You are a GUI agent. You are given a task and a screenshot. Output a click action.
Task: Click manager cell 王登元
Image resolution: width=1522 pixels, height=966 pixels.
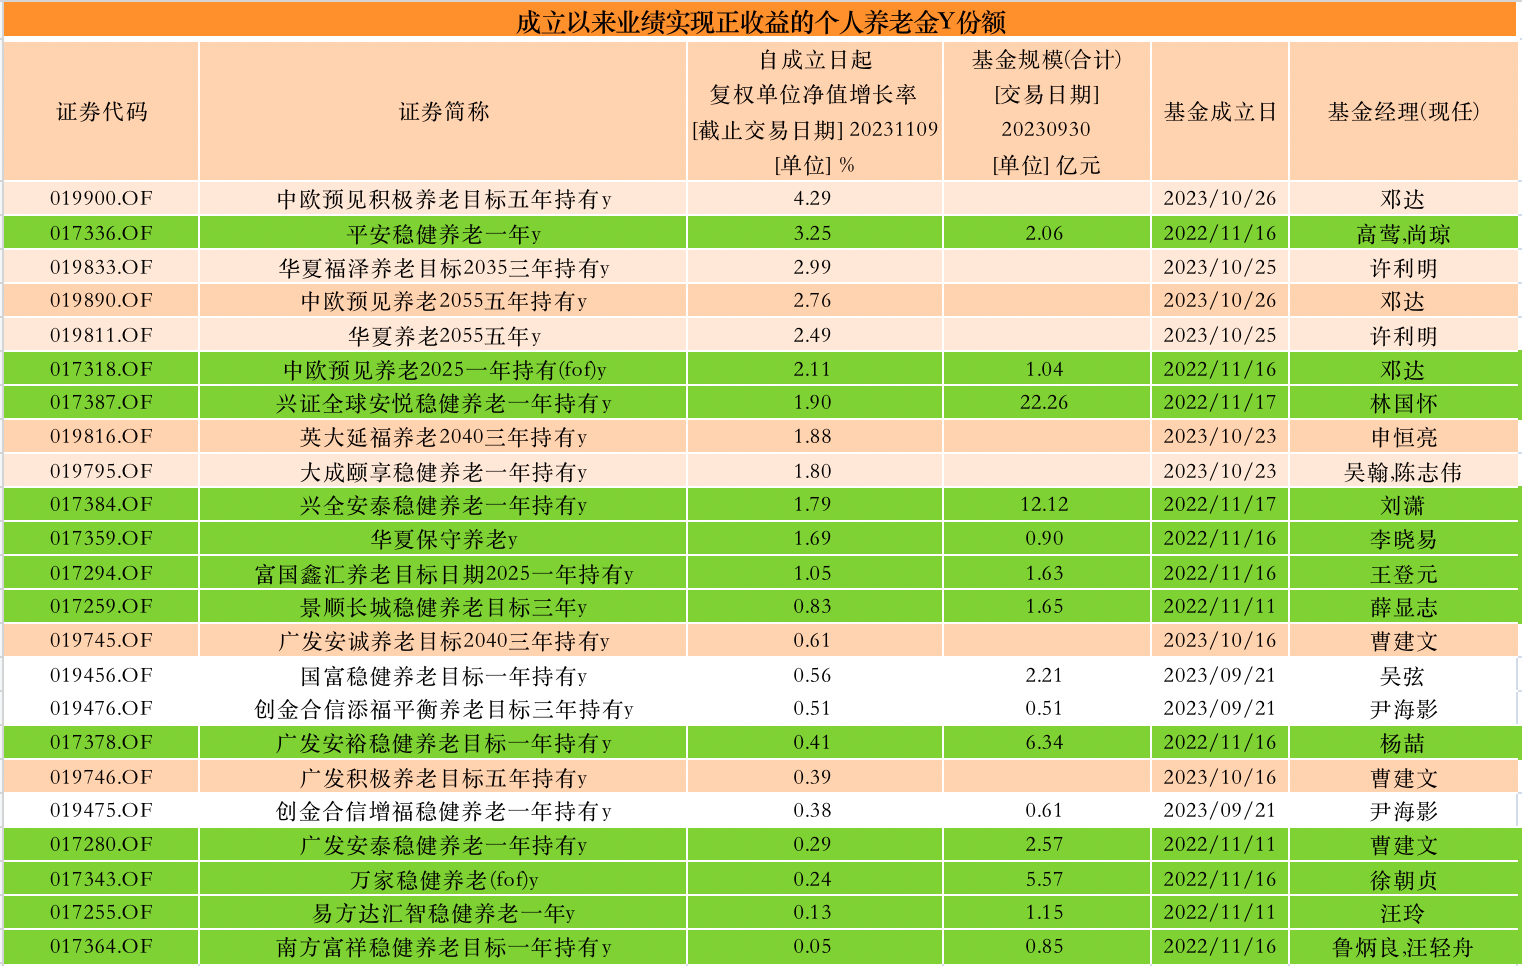tap(1403, 574)
